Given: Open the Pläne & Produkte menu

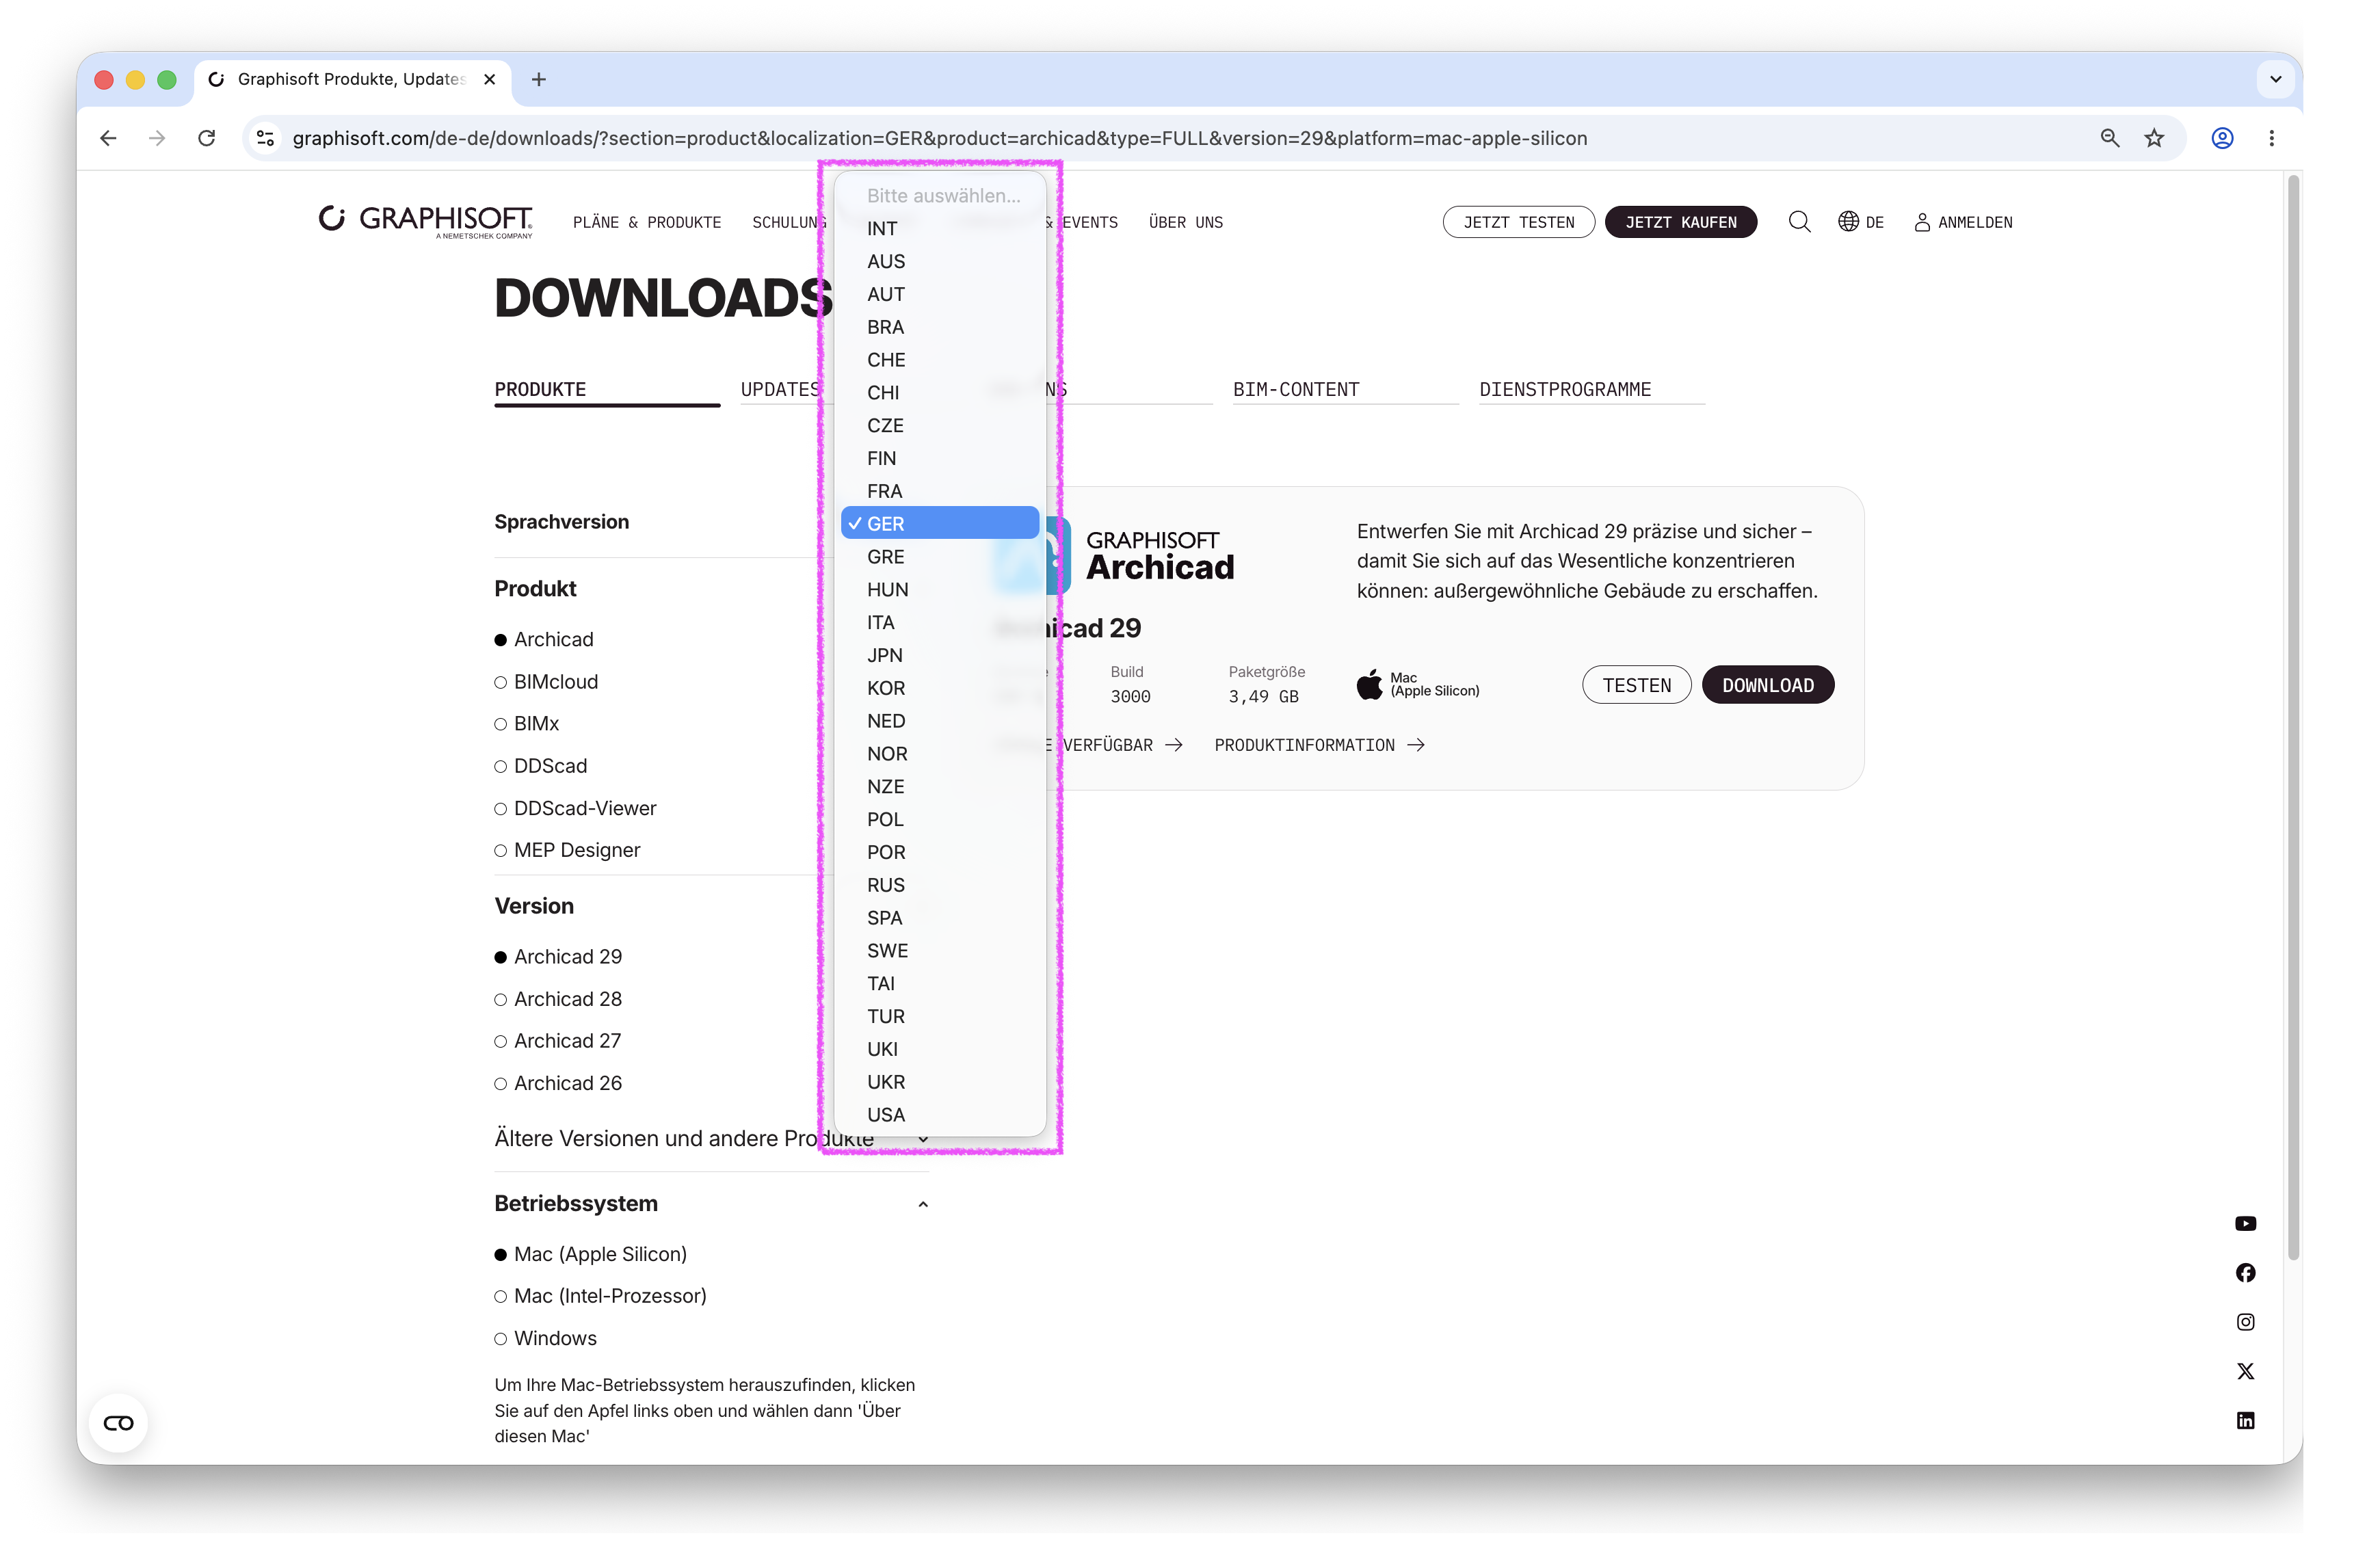Looking at the screenshot, I should pyautogui.click(x=647, y=222).
